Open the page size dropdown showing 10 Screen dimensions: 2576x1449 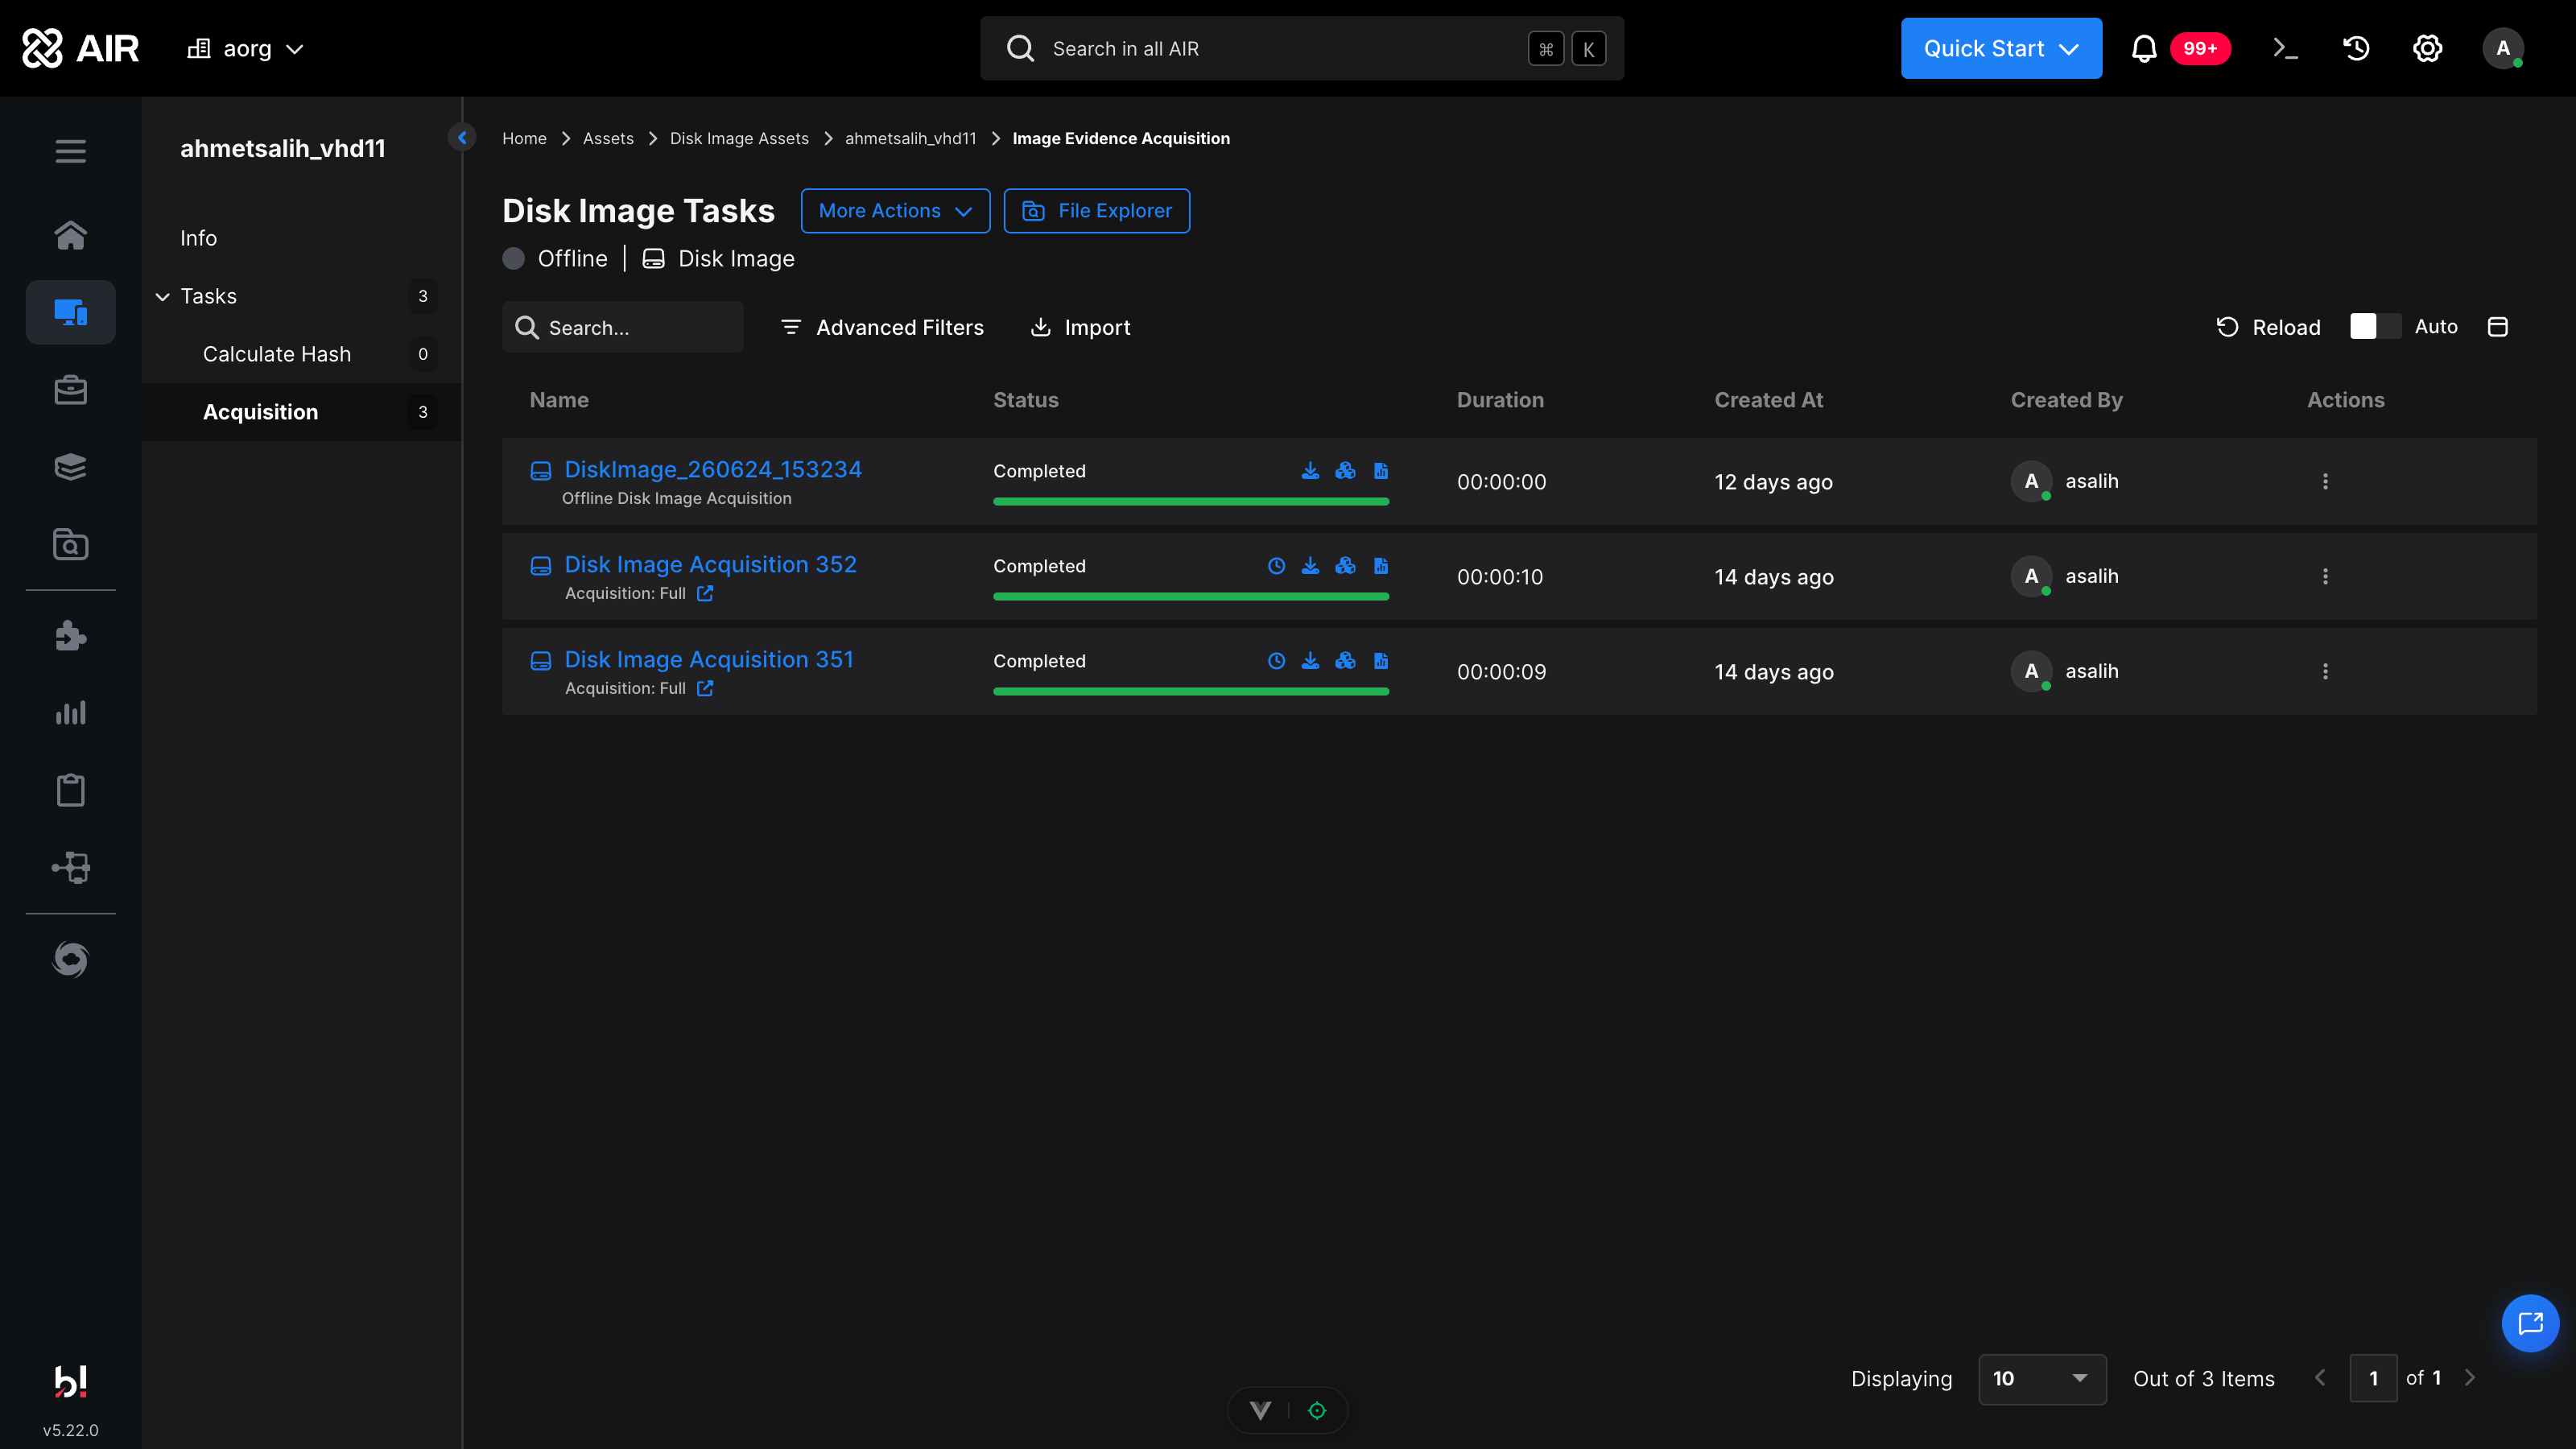point(2042,1379)
